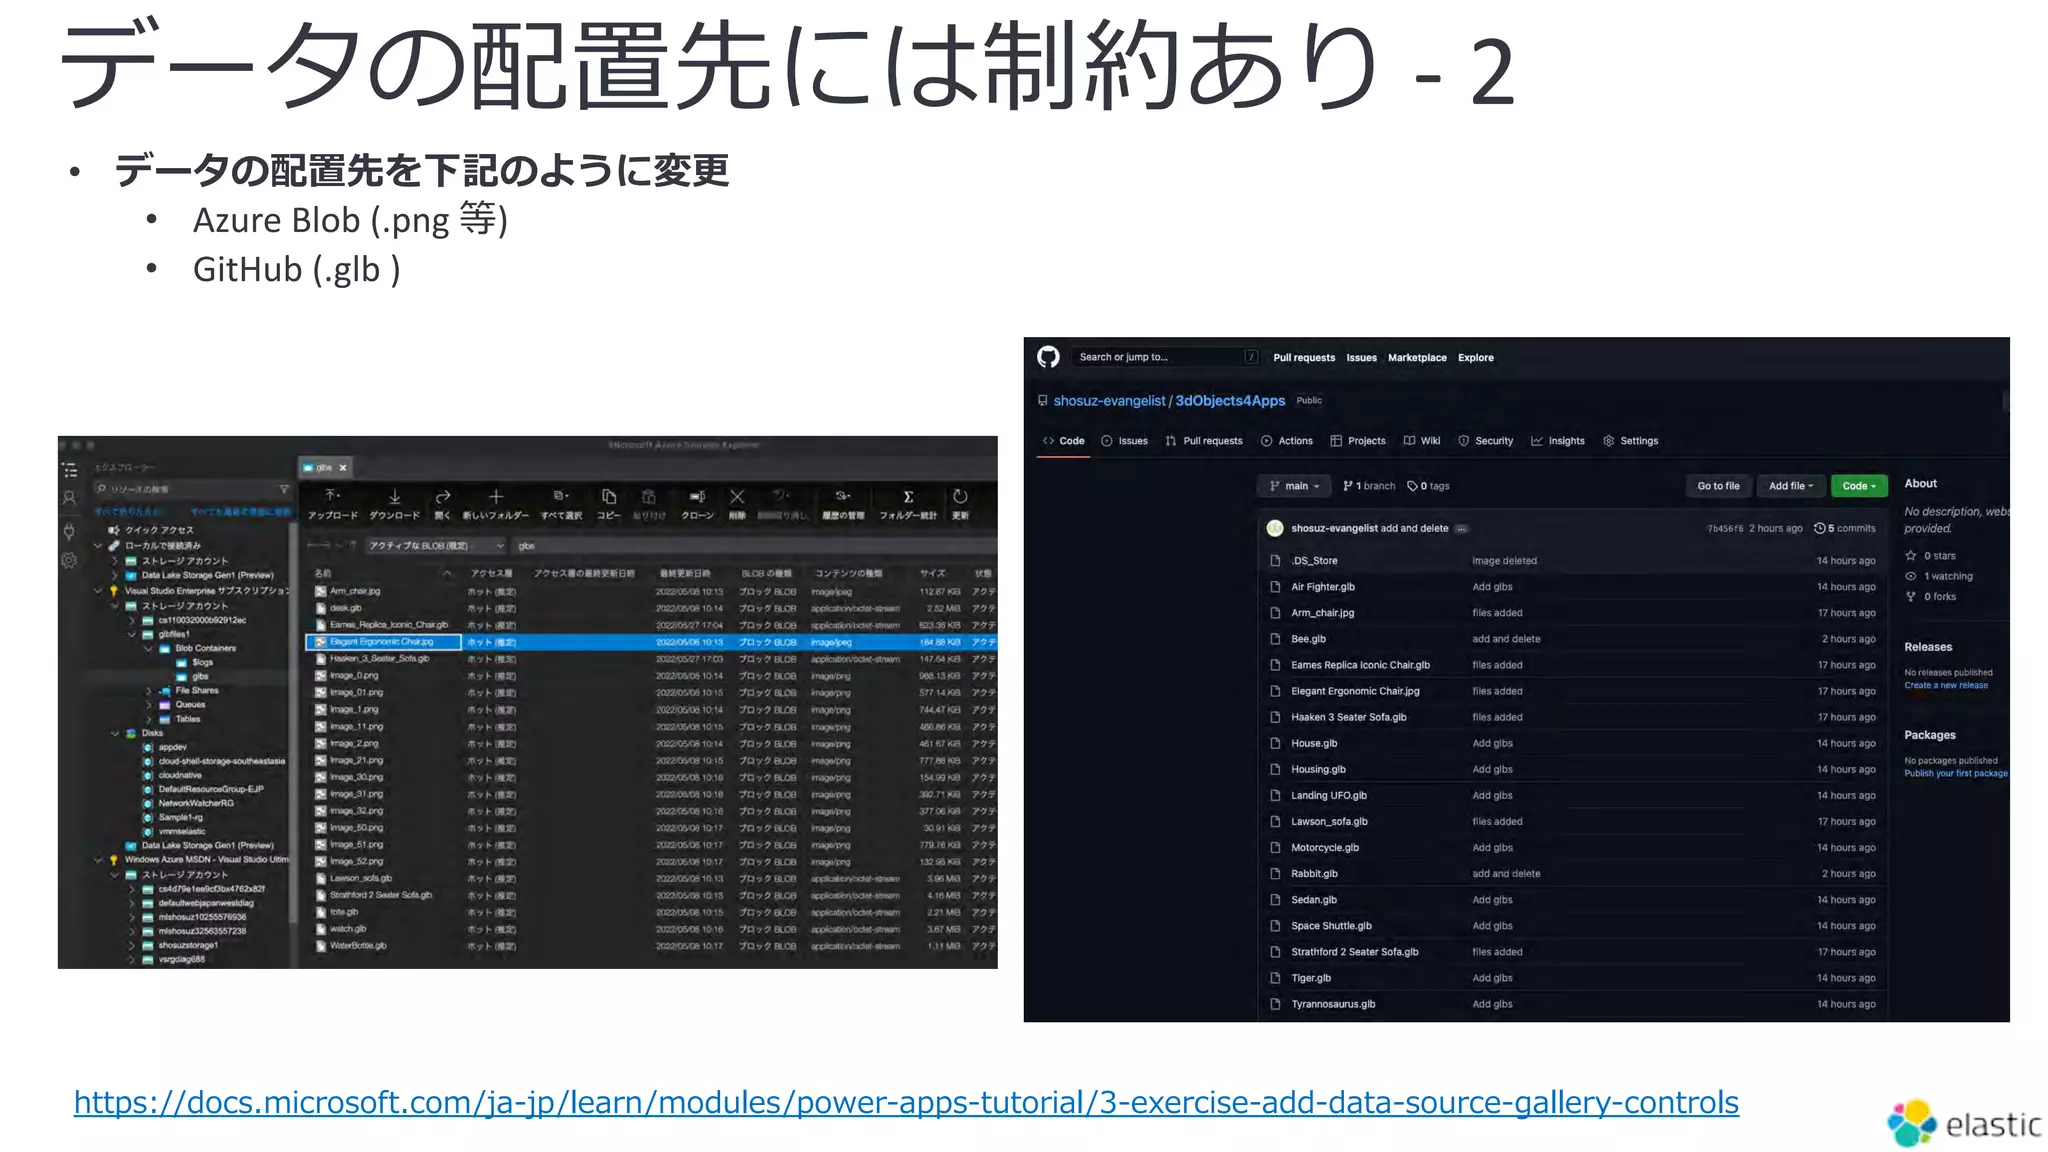2048x1152 pixels.
Task: Open the Projects tab
Action: pos(1358,441)
